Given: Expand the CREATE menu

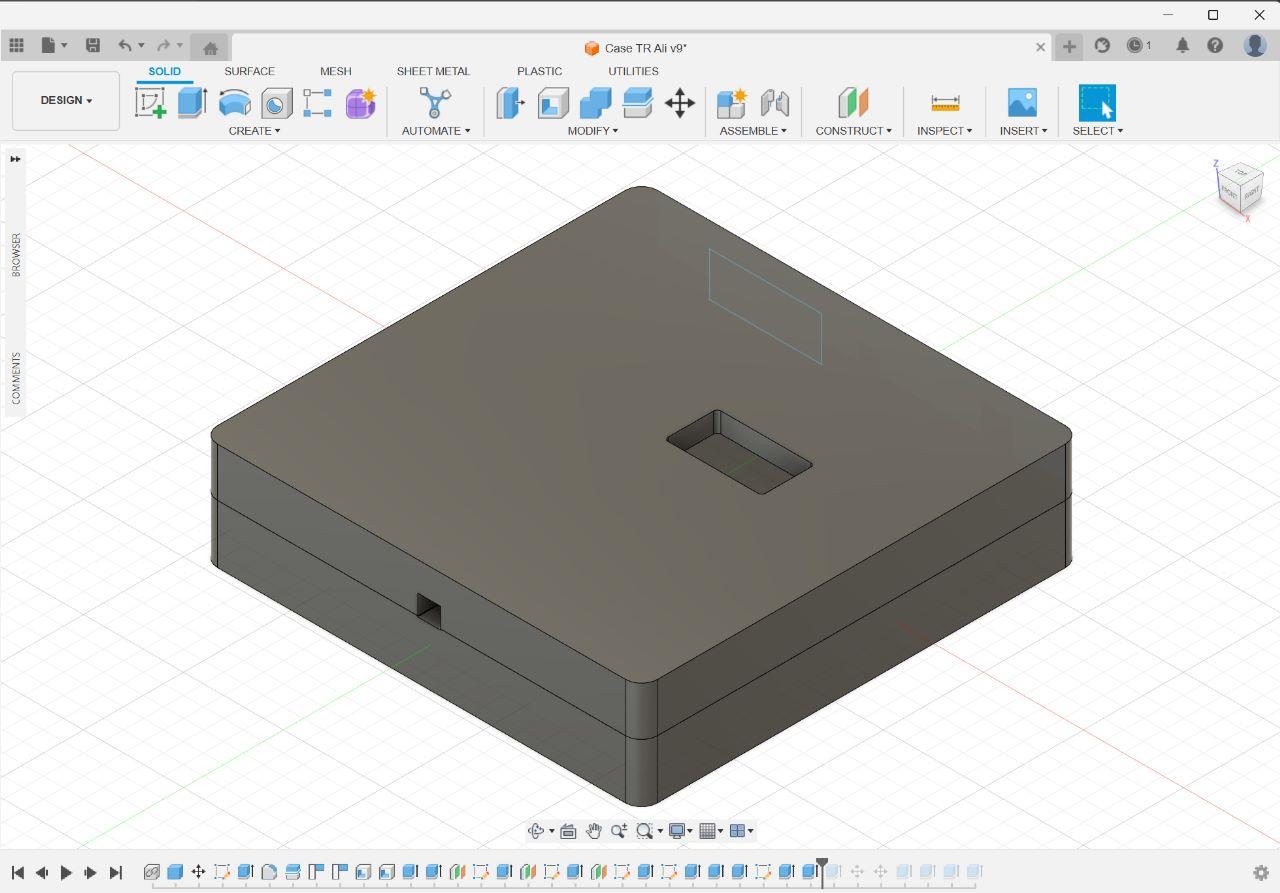Looking at the screenshot, I should point(254,131).
